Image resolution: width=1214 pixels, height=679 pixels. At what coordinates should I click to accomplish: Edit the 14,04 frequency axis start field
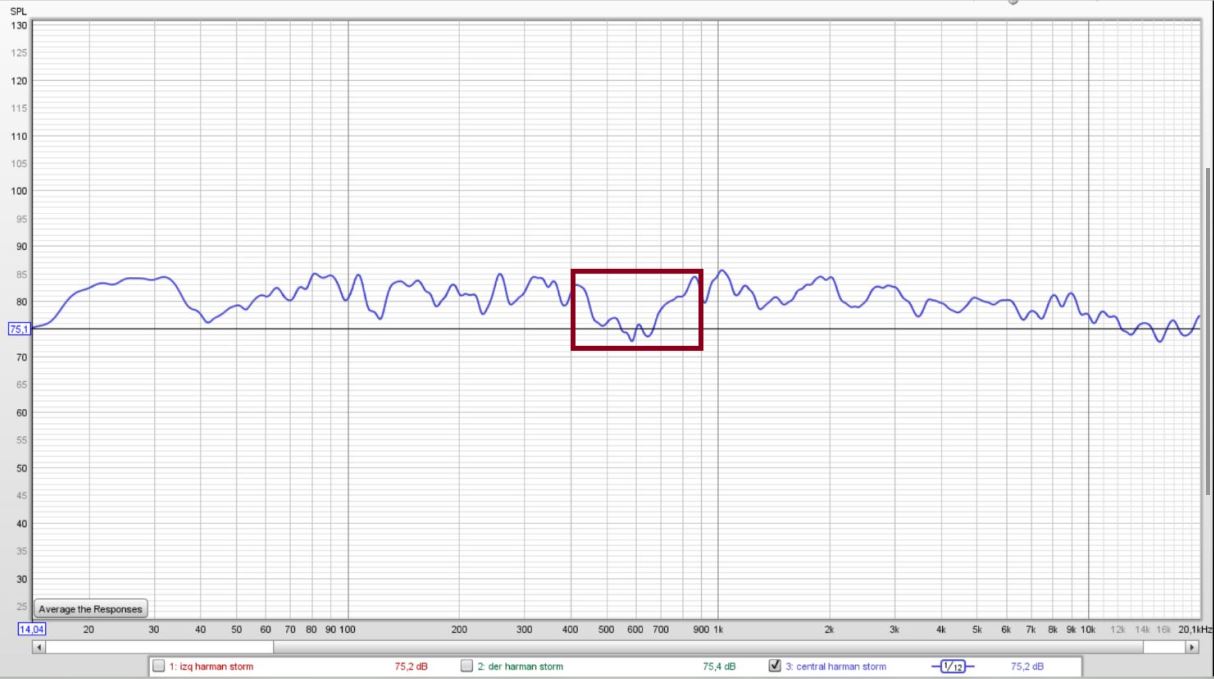[x=32, y=630]
